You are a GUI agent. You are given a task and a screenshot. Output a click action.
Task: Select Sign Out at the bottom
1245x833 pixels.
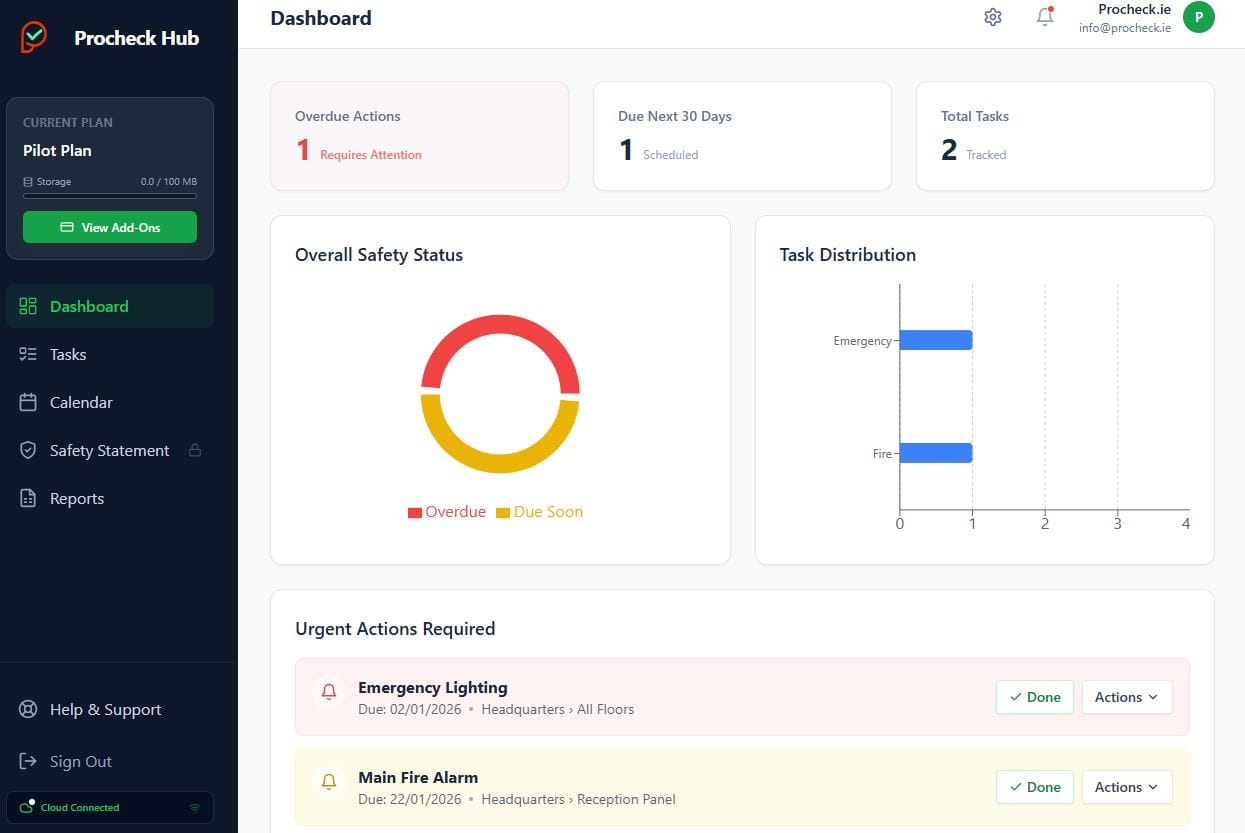click(80, 761)
